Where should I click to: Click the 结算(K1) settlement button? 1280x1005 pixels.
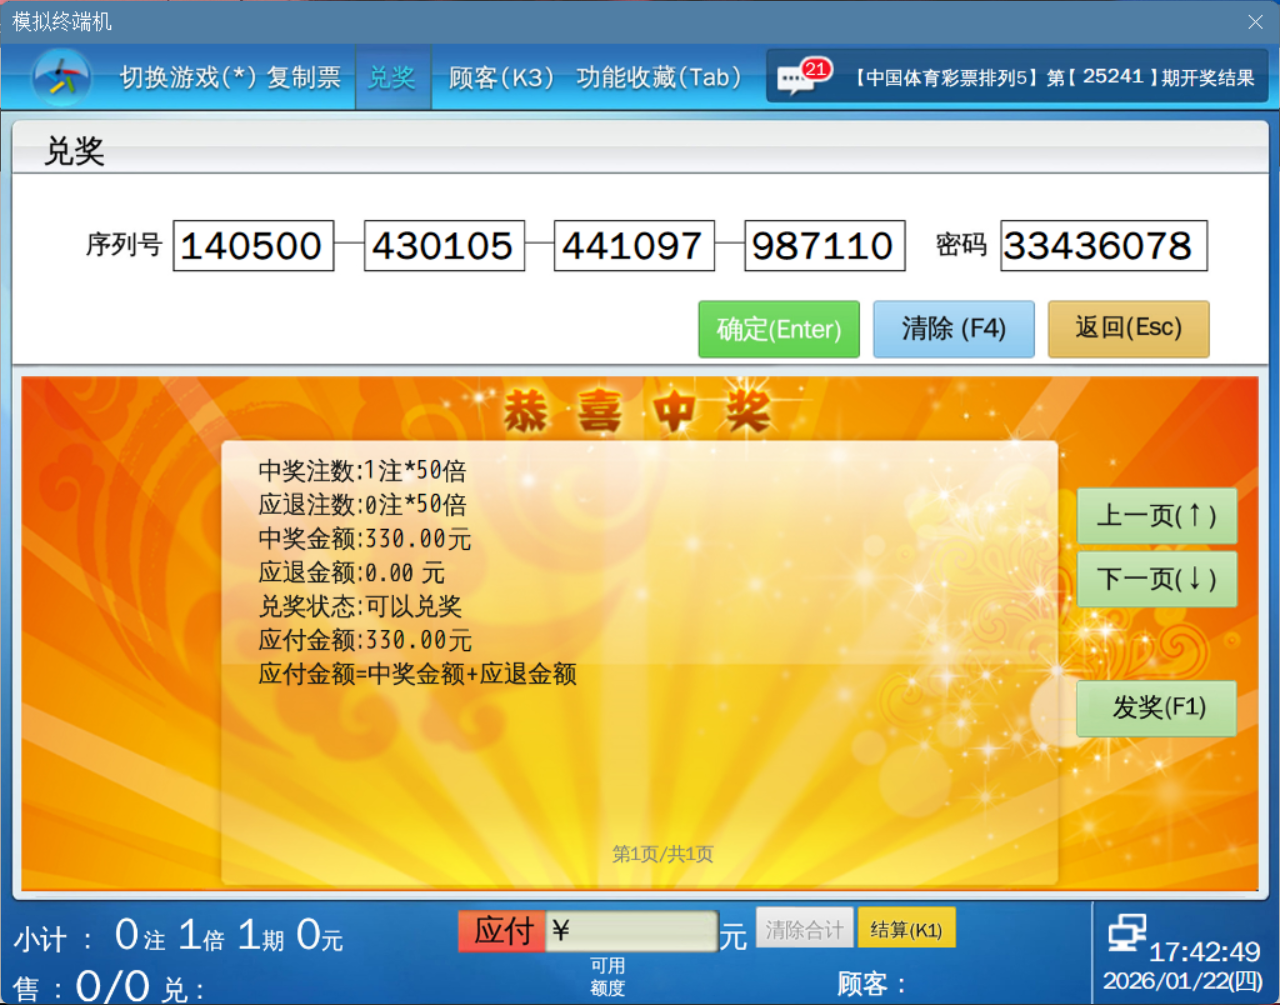pos(906,929)
